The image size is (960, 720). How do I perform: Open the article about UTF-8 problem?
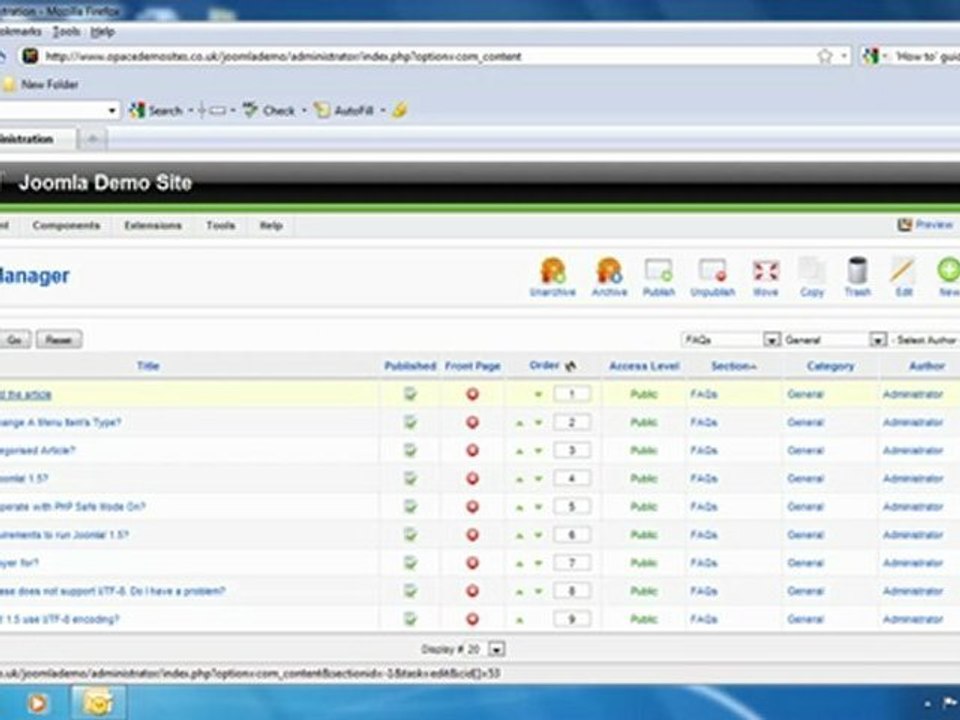coord(113,591)
